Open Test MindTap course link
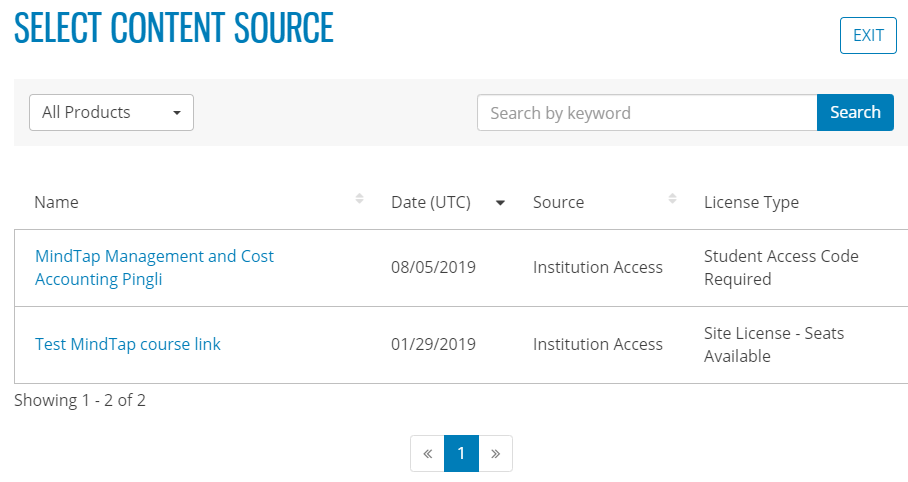The width and height of the screenshot is (908, 482). pyautogui.click(x=127, y=344)
